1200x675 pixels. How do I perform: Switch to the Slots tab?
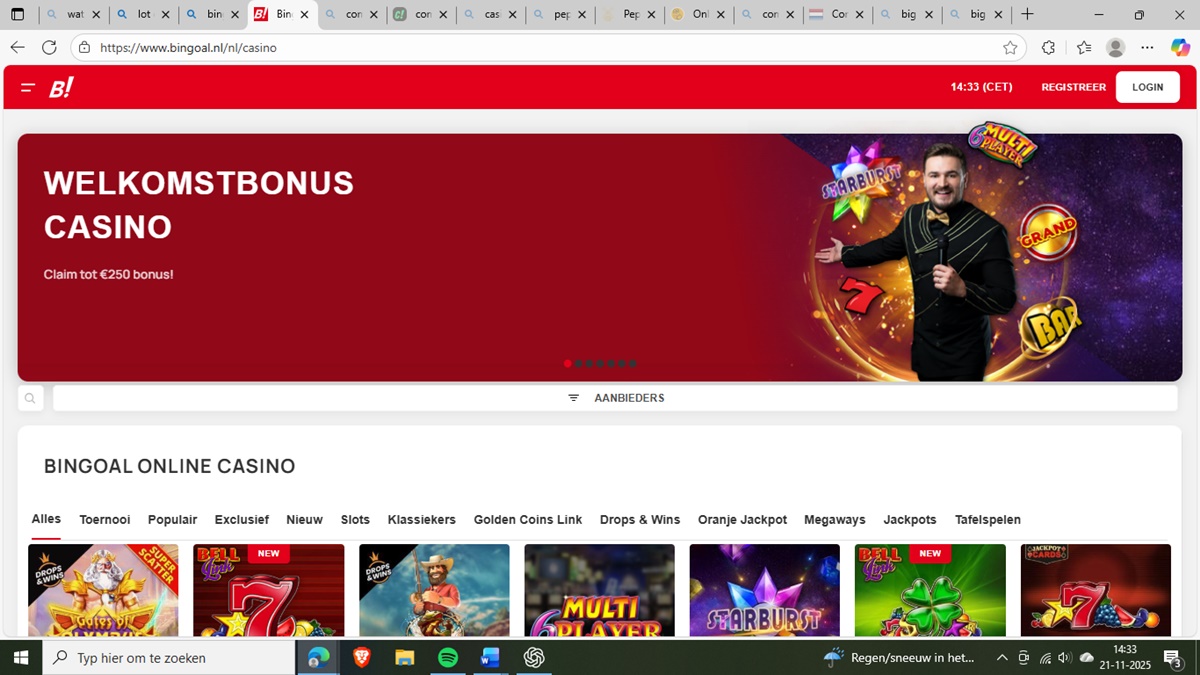[x=355, y=520]
